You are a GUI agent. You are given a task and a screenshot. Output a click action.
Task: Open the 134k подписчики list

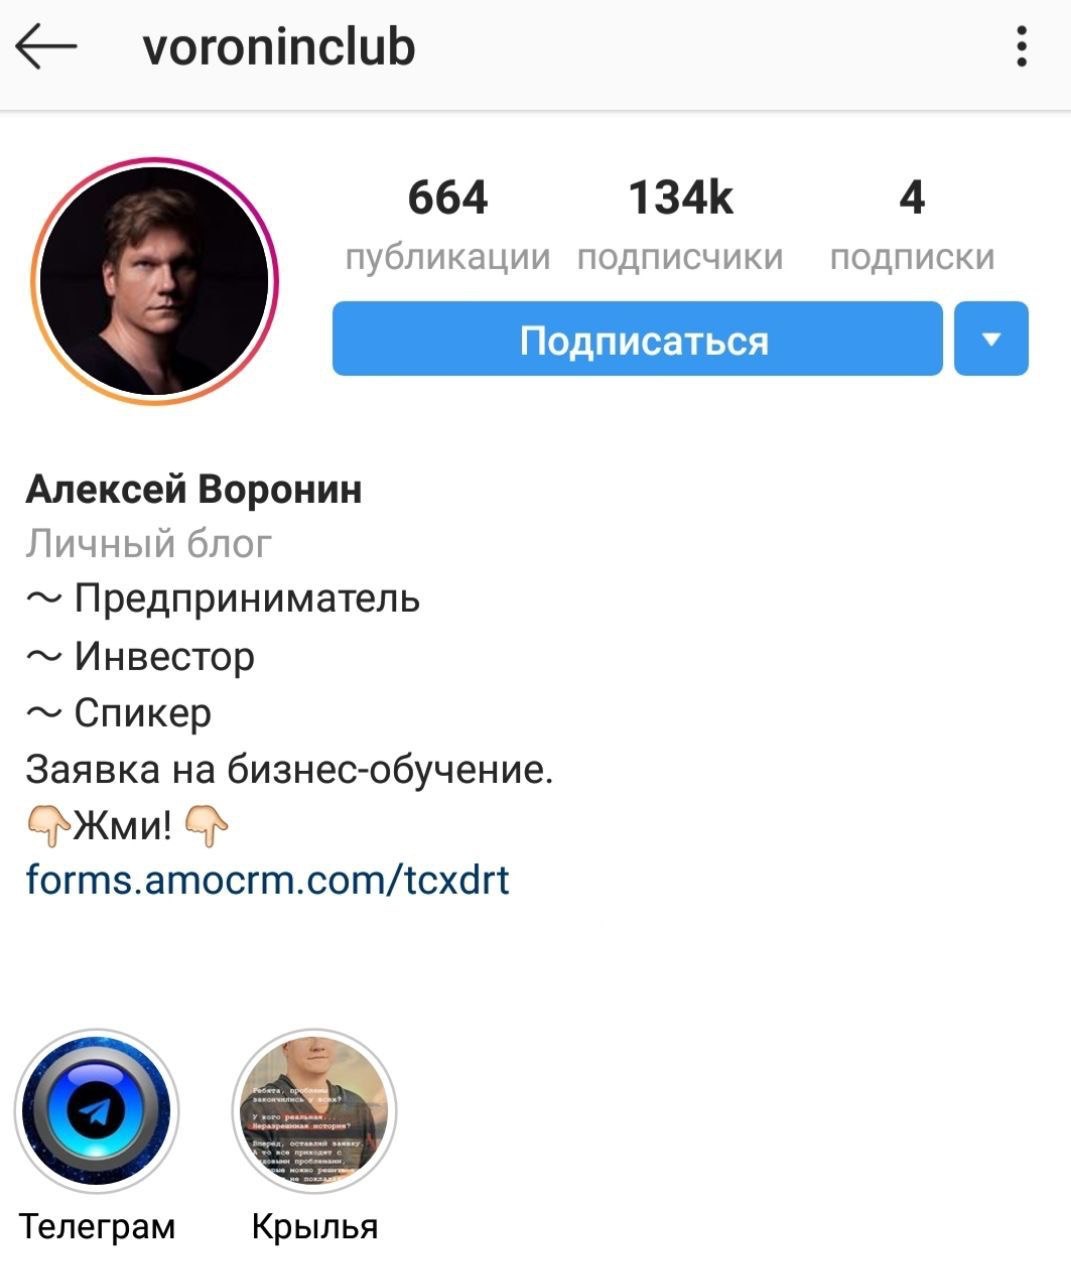(x=680, y=224)
